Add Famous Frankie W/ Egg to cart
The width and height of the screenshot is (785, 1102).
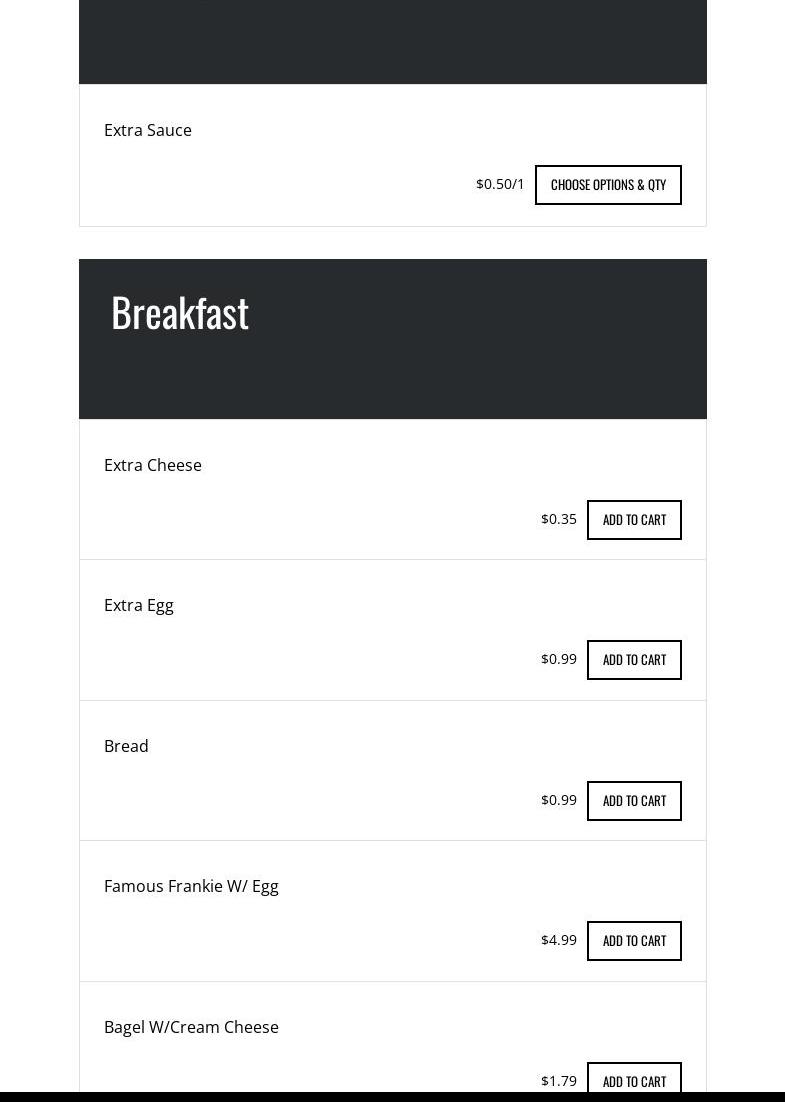click(634, 941)
